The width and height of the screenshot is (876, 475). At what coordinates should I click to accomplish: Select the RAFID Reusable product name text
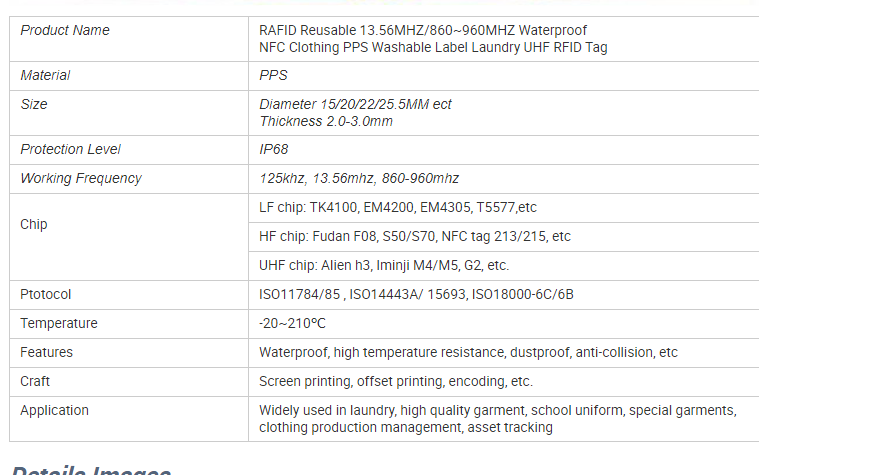pyautogui.click(x=433, y=39)
